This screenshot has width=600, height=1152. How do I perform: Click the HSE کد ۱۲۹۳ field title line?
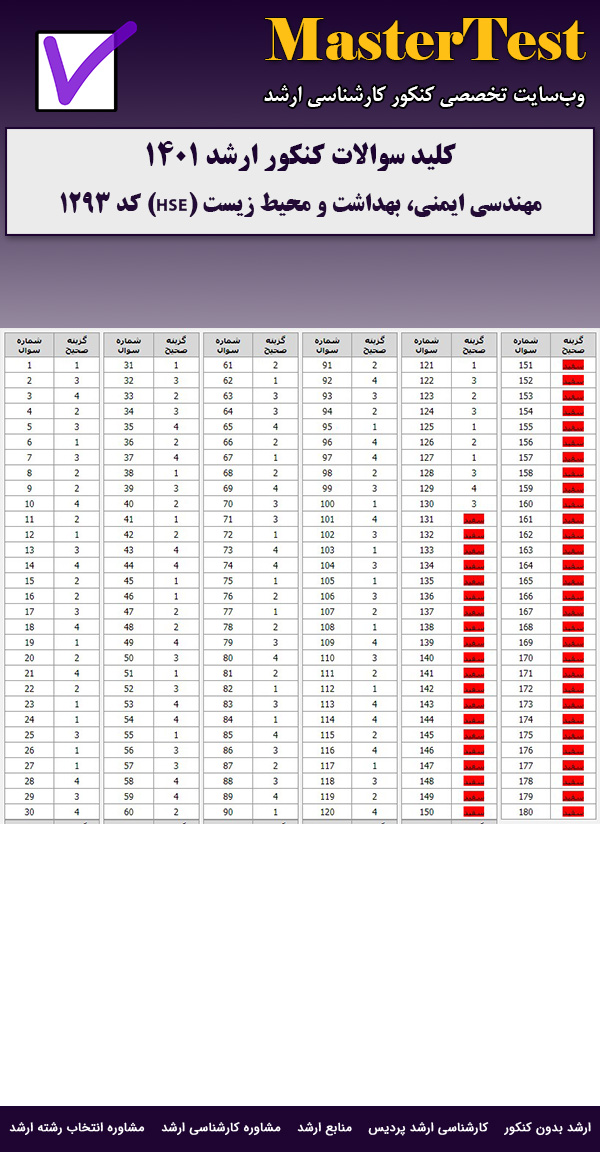tap(300, 203)
